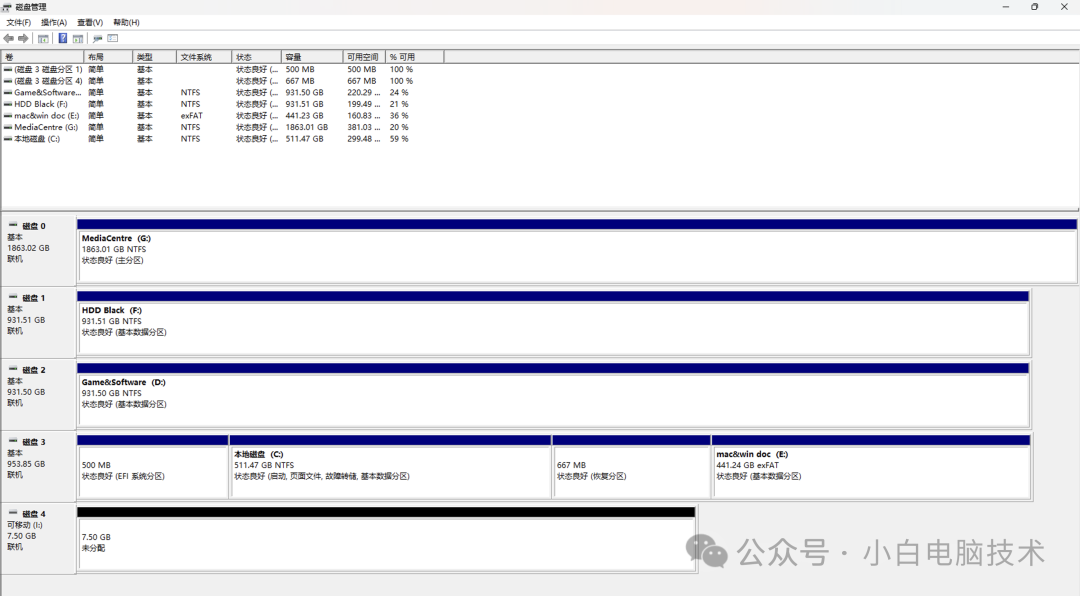Sort by the 布局 column header
The width and height of the screenshot is (1080, 596).
108,57
